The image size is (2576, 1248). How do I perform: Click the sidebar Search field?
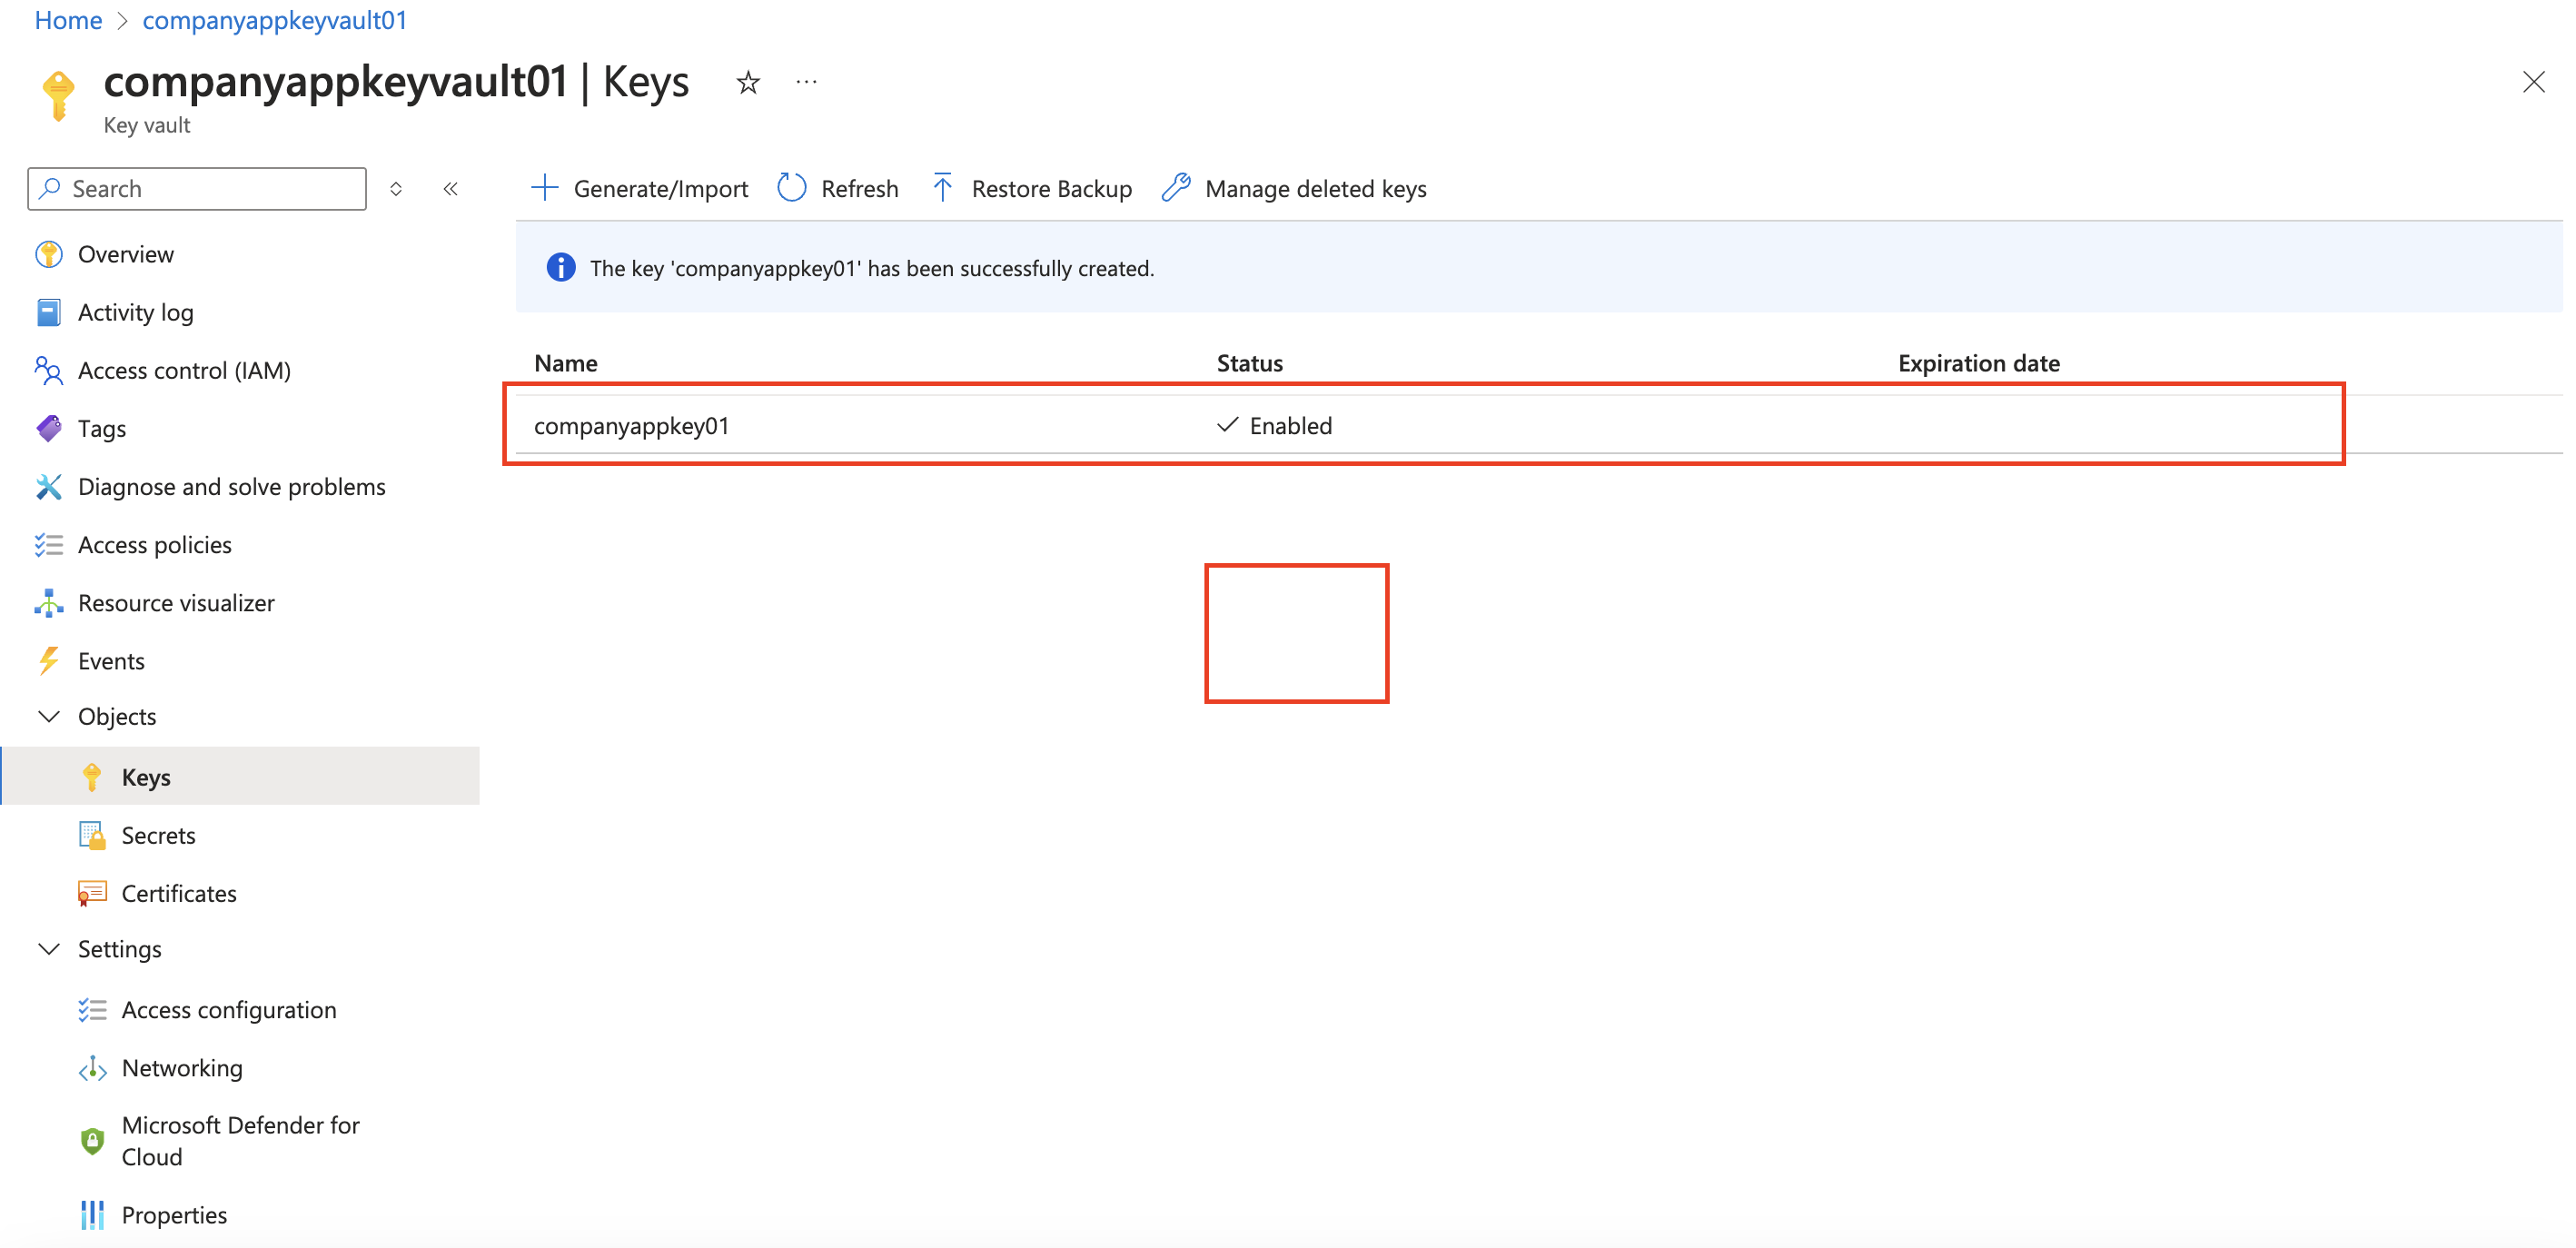click(x=197, y=189)
